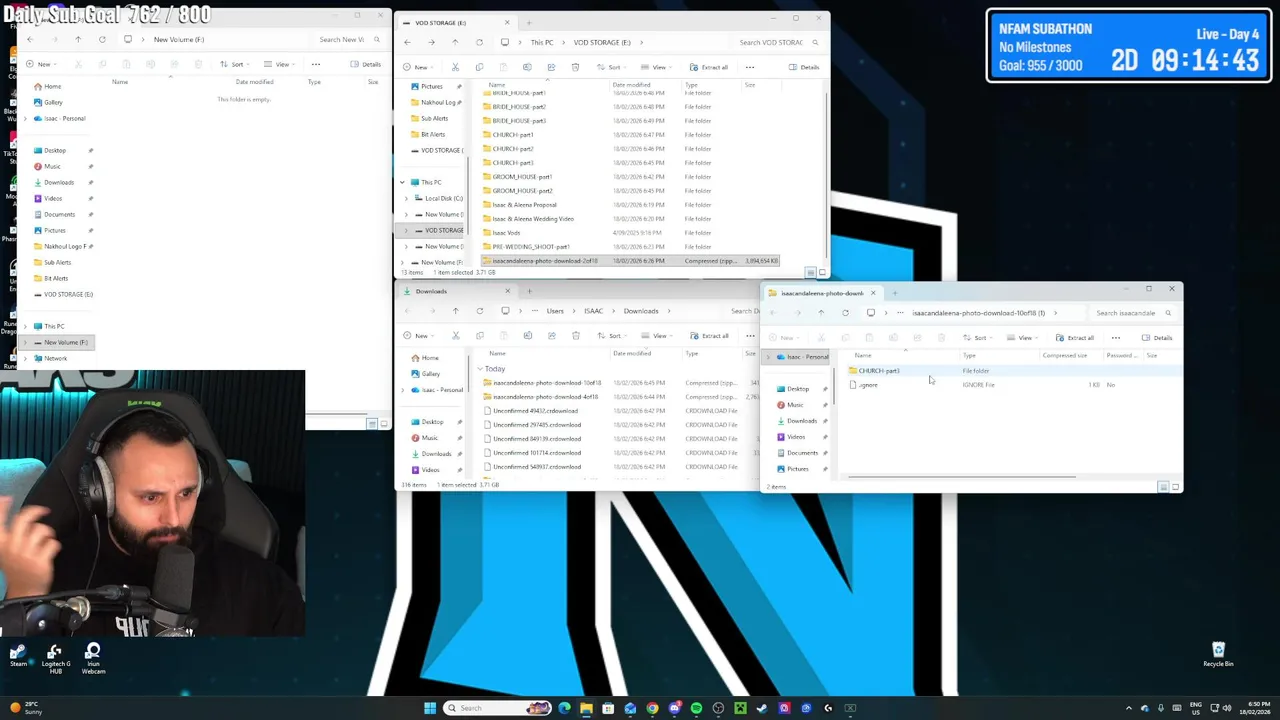The image size is (1280, 720).
Task: Switch to large icons view in VOD STORAGE window
Action: (823, 272)
